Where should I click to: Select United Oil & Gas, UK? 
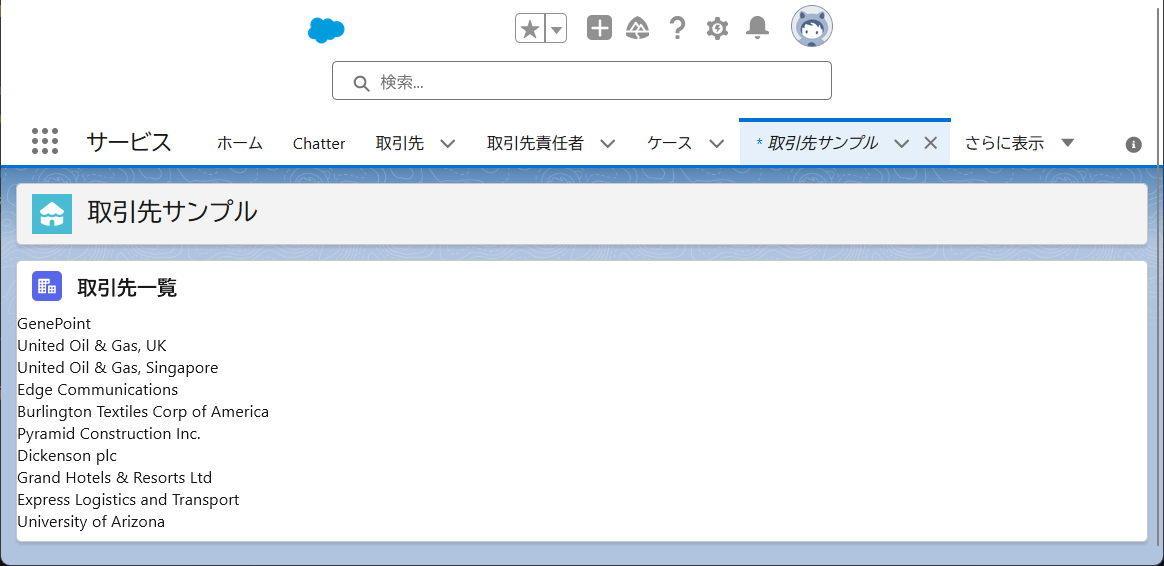[92, 345]
